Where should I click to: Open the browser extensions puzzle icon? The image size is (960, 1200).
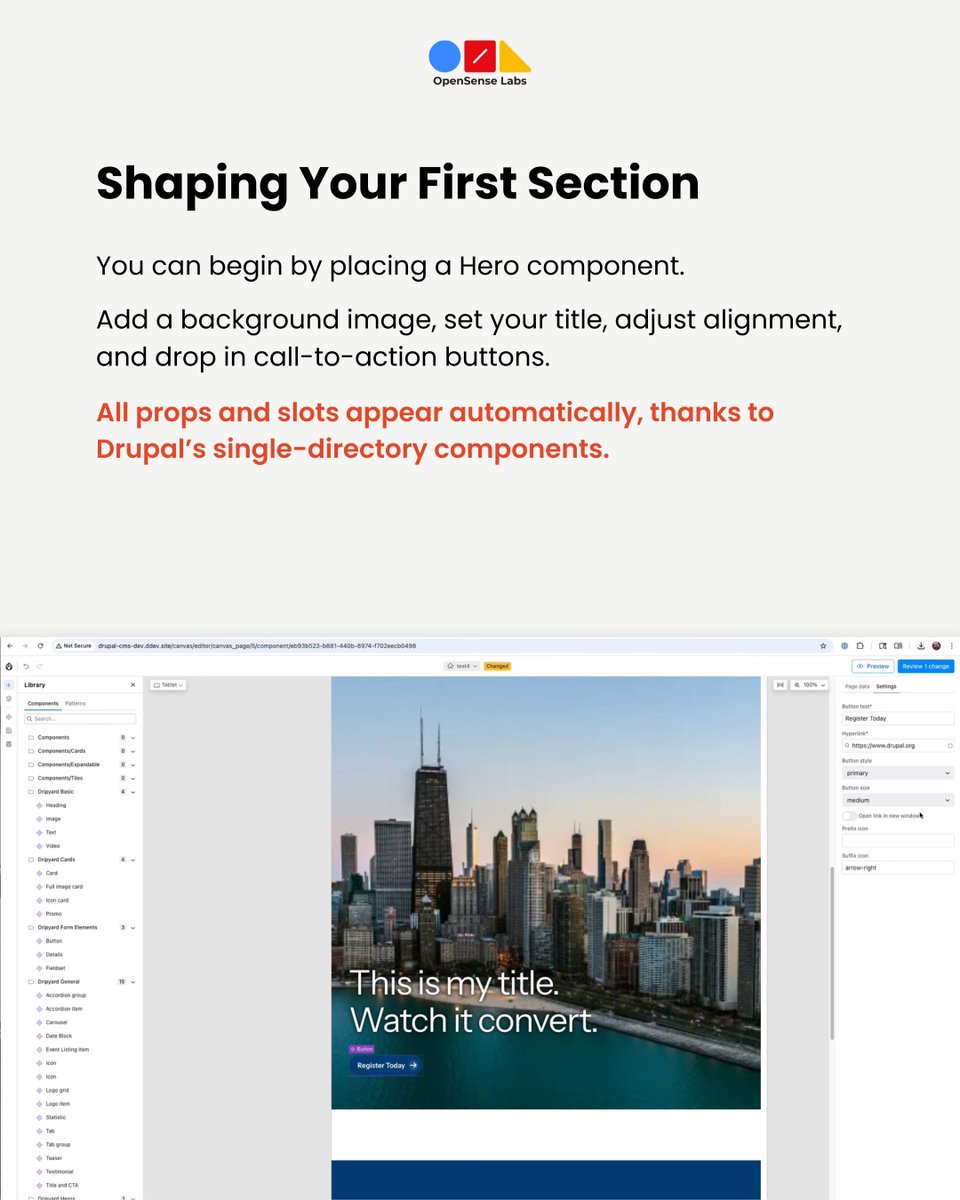[860, 646]
